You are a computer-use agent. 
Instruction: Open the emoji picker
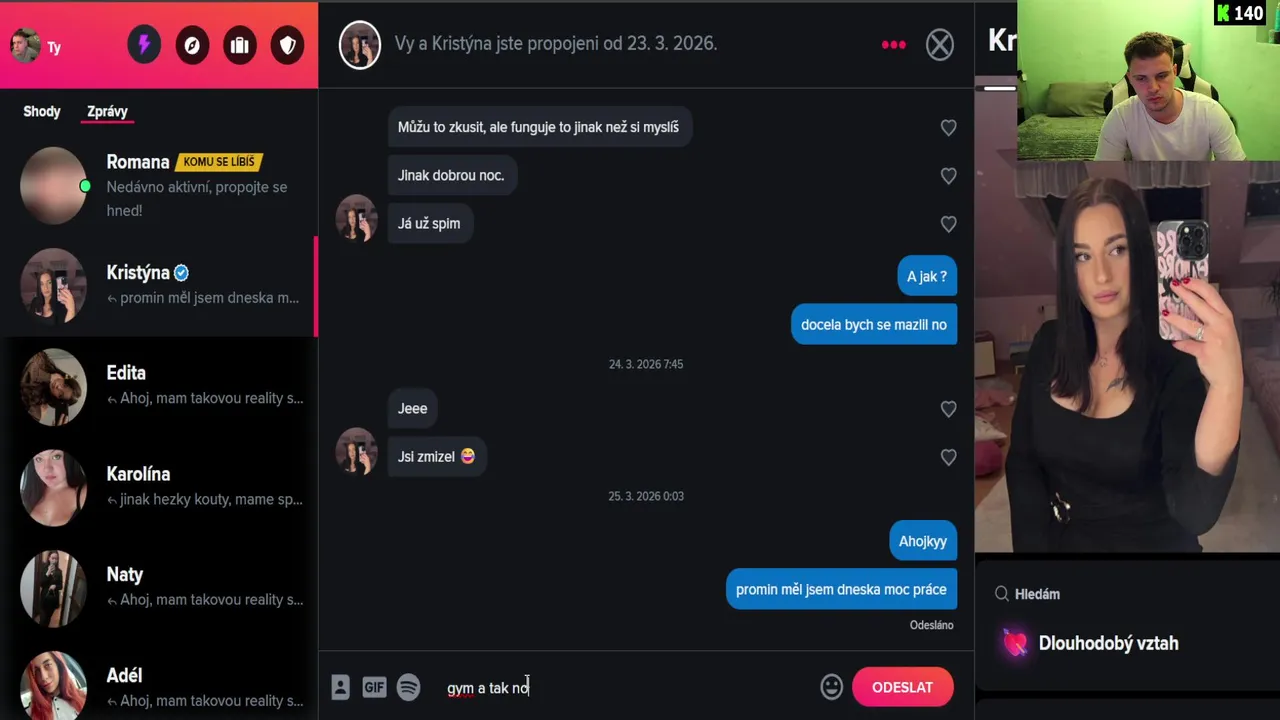tap(831, 687)
